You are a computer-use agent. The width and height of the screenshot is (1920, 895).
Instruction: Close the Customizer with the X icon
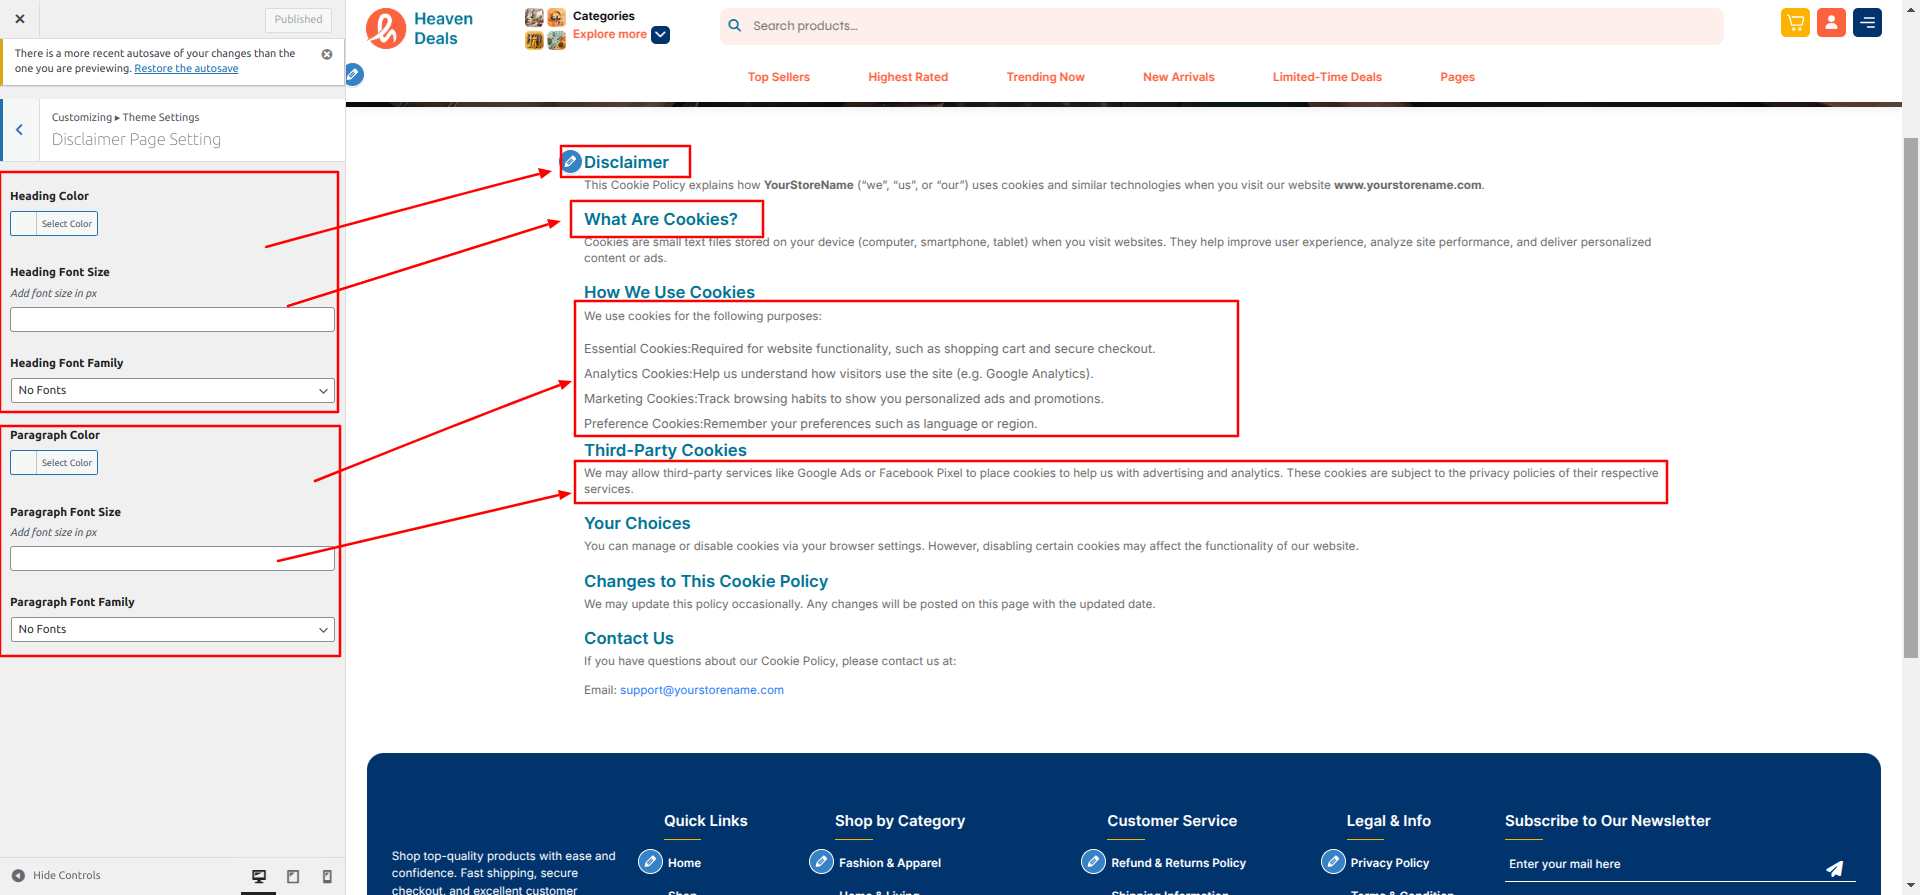20,19
